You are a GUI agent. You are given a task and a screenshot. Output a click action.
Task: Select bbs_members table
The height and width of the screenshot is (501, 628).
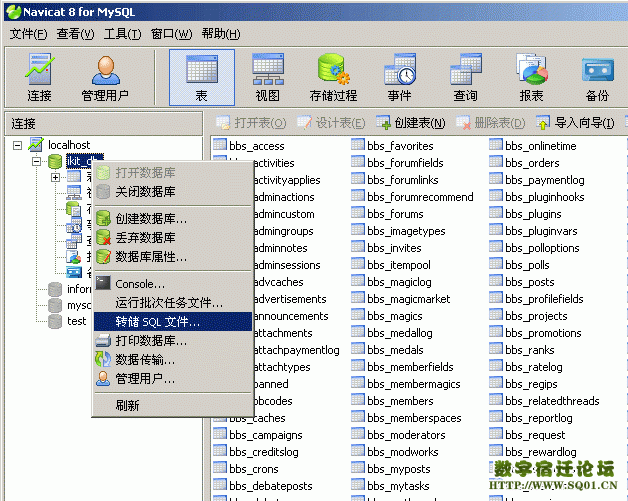(400, 401)
